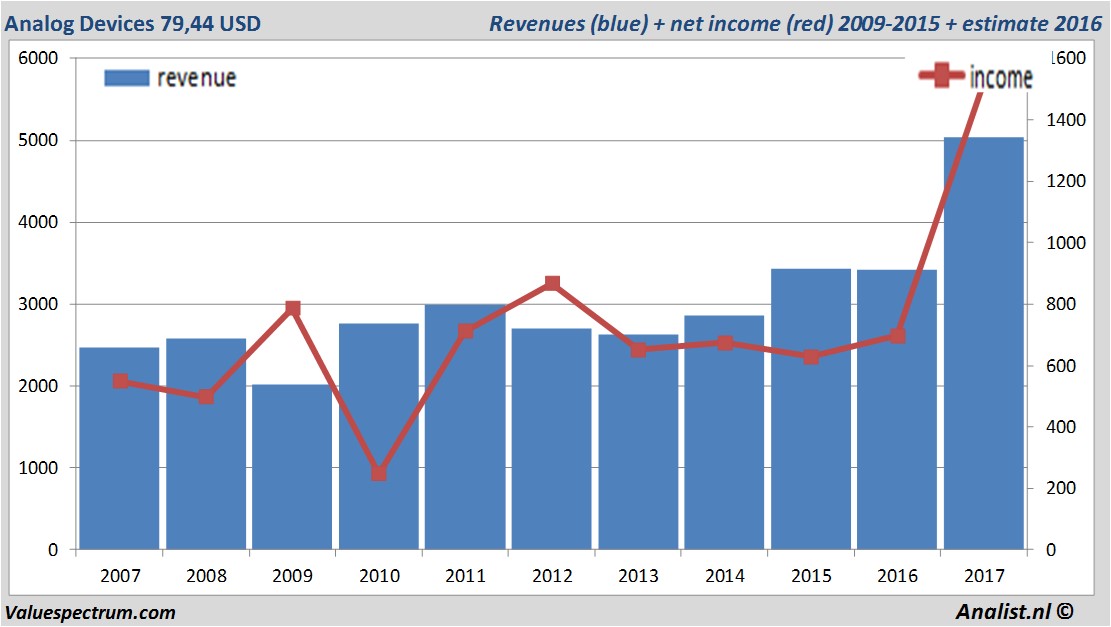Select the 2008 revenue bar
This screenshot has height=627, width=1111.
point(206,444)
